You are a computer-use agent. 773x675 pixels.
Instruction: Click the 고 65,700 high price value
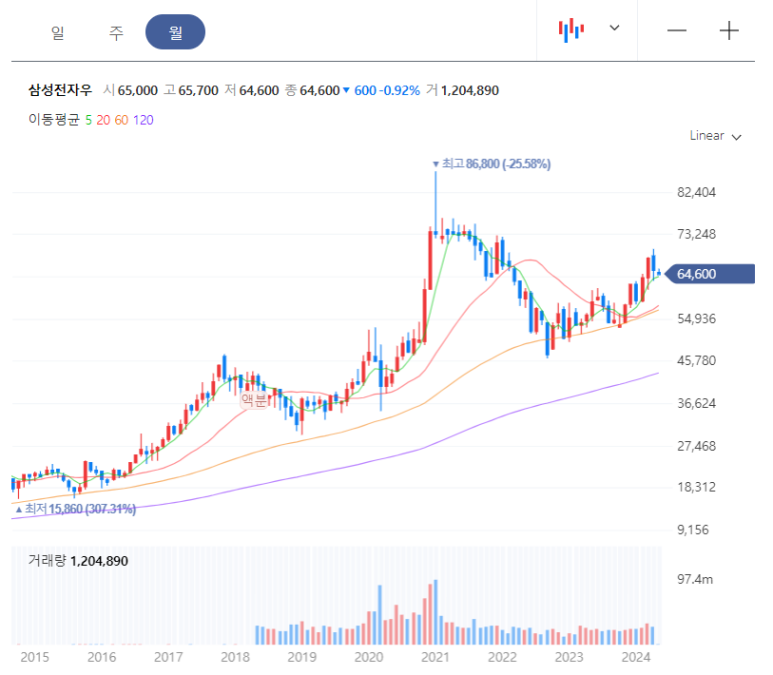(191, 91)
